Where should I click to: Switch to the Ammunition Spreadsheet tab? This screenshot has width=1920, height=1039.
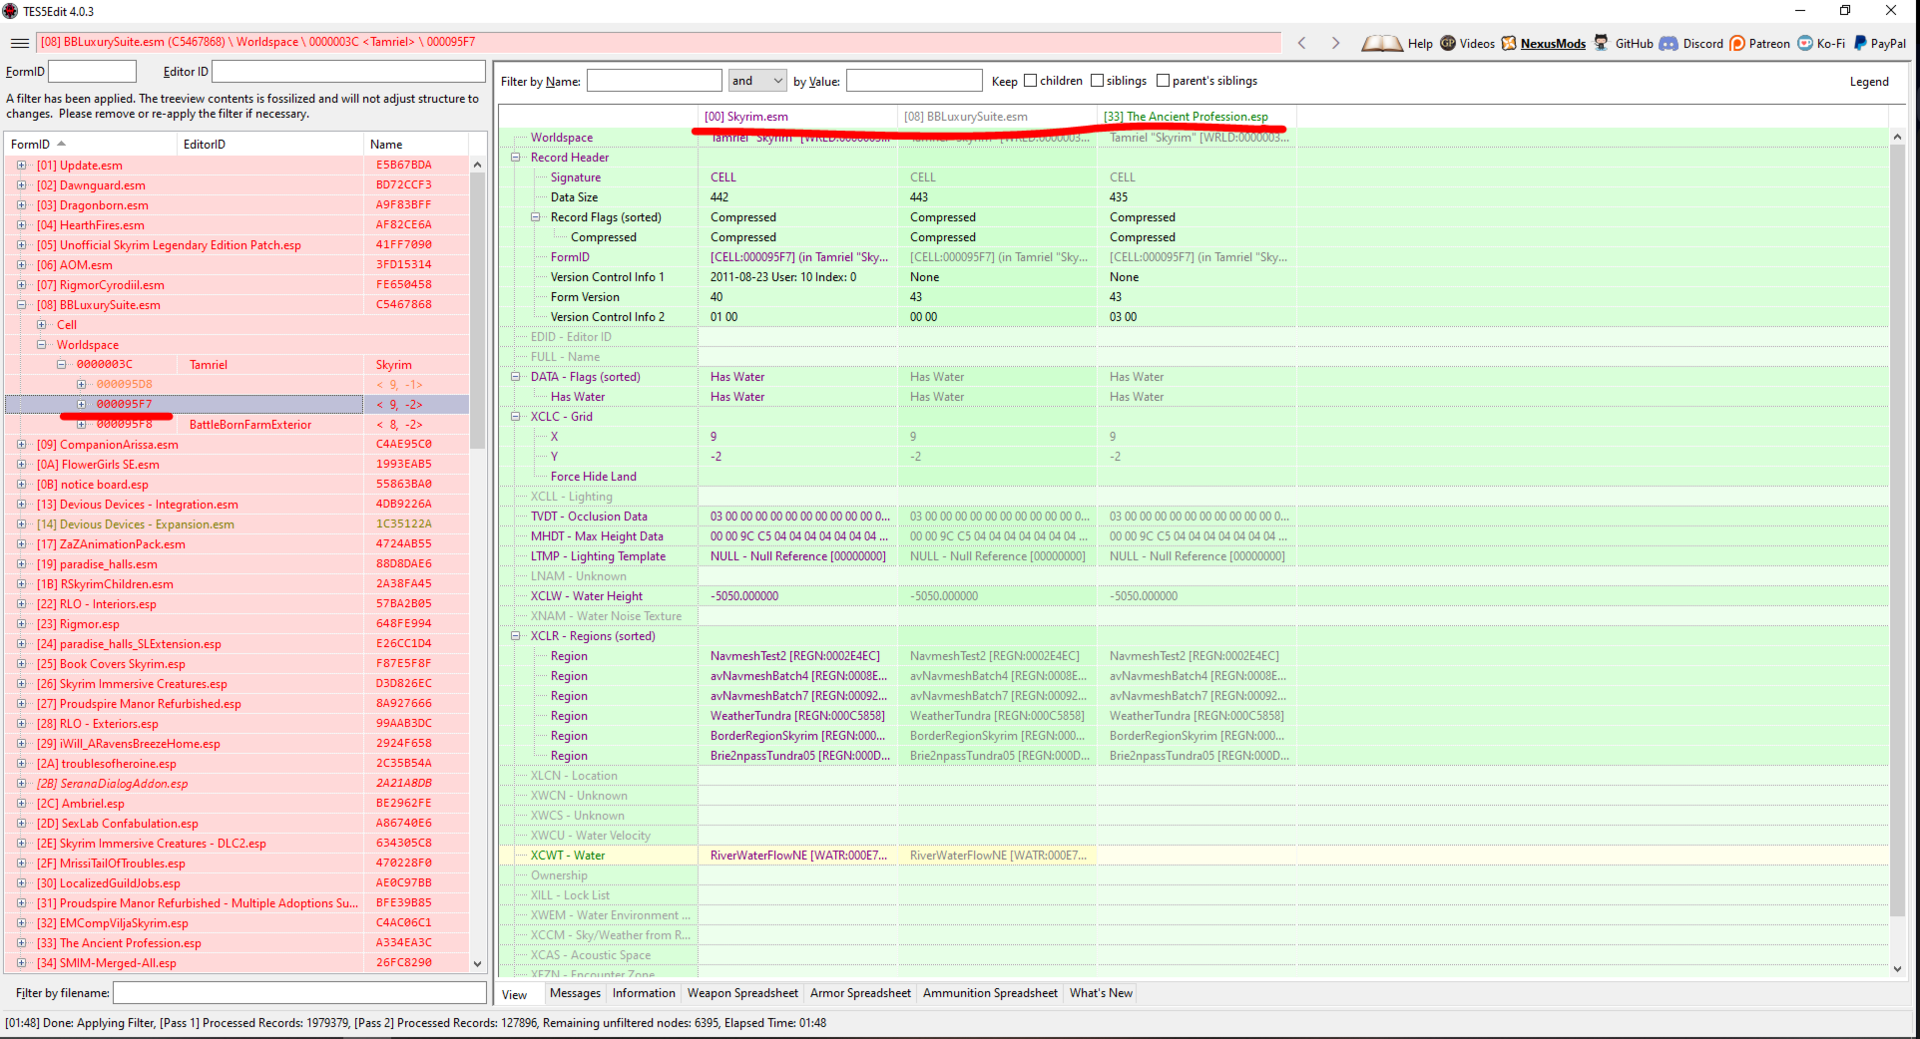pyautogui.click(x=990, y=993)
